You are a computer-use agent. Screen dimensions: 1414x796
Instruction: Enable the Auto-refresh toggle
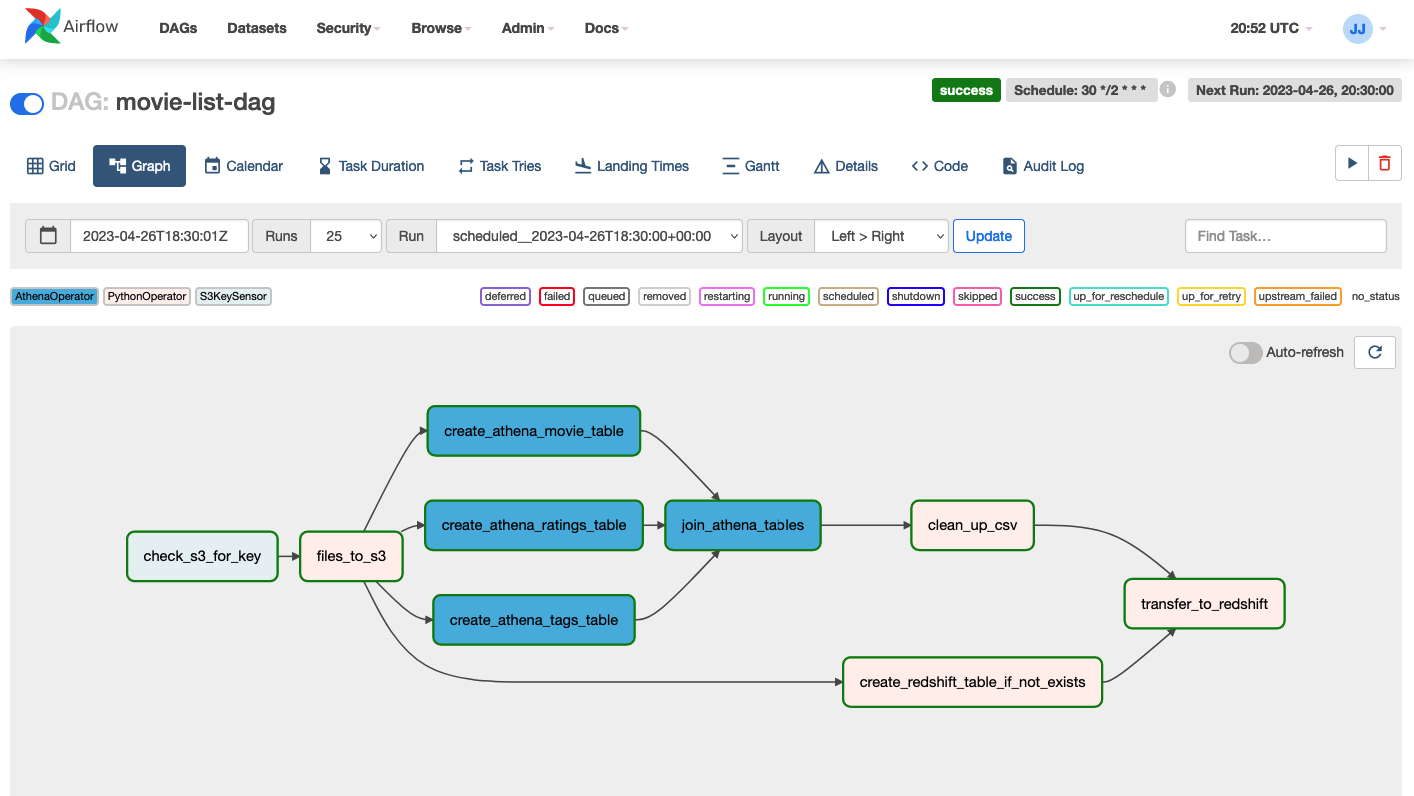1245,352
